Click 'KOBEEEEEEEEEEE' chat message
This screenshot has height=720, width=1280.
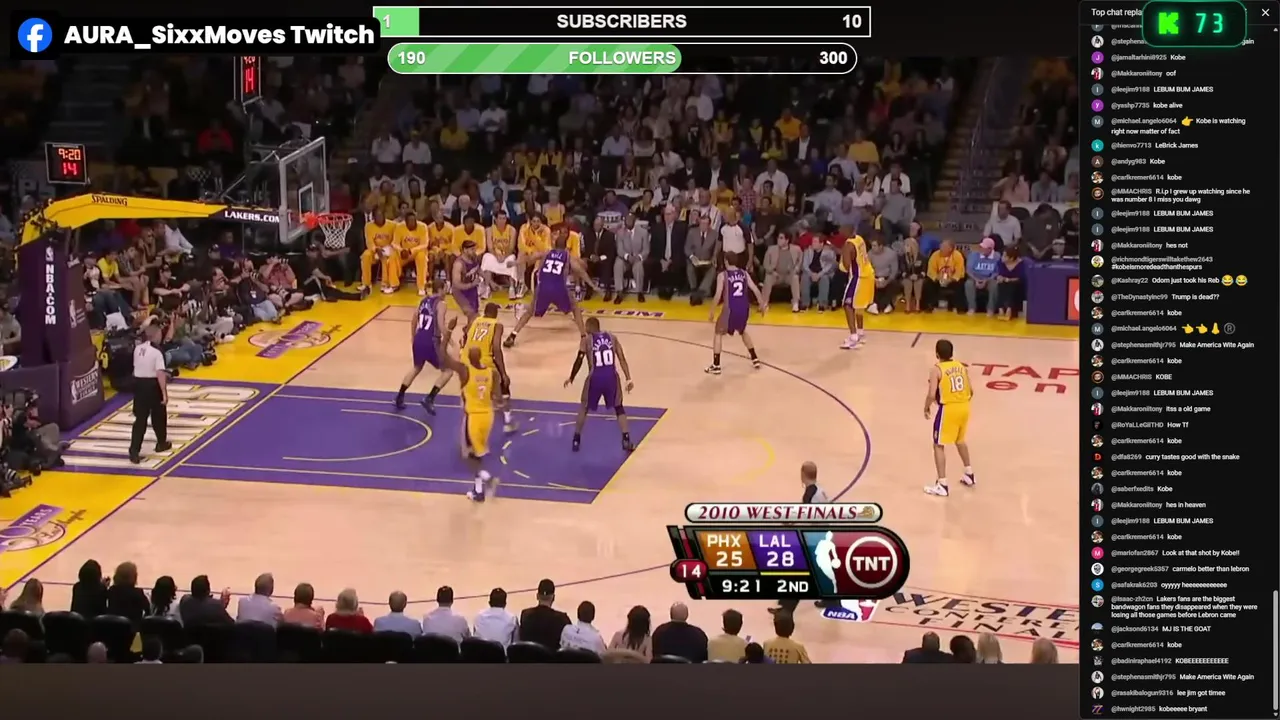point(1201,661)
